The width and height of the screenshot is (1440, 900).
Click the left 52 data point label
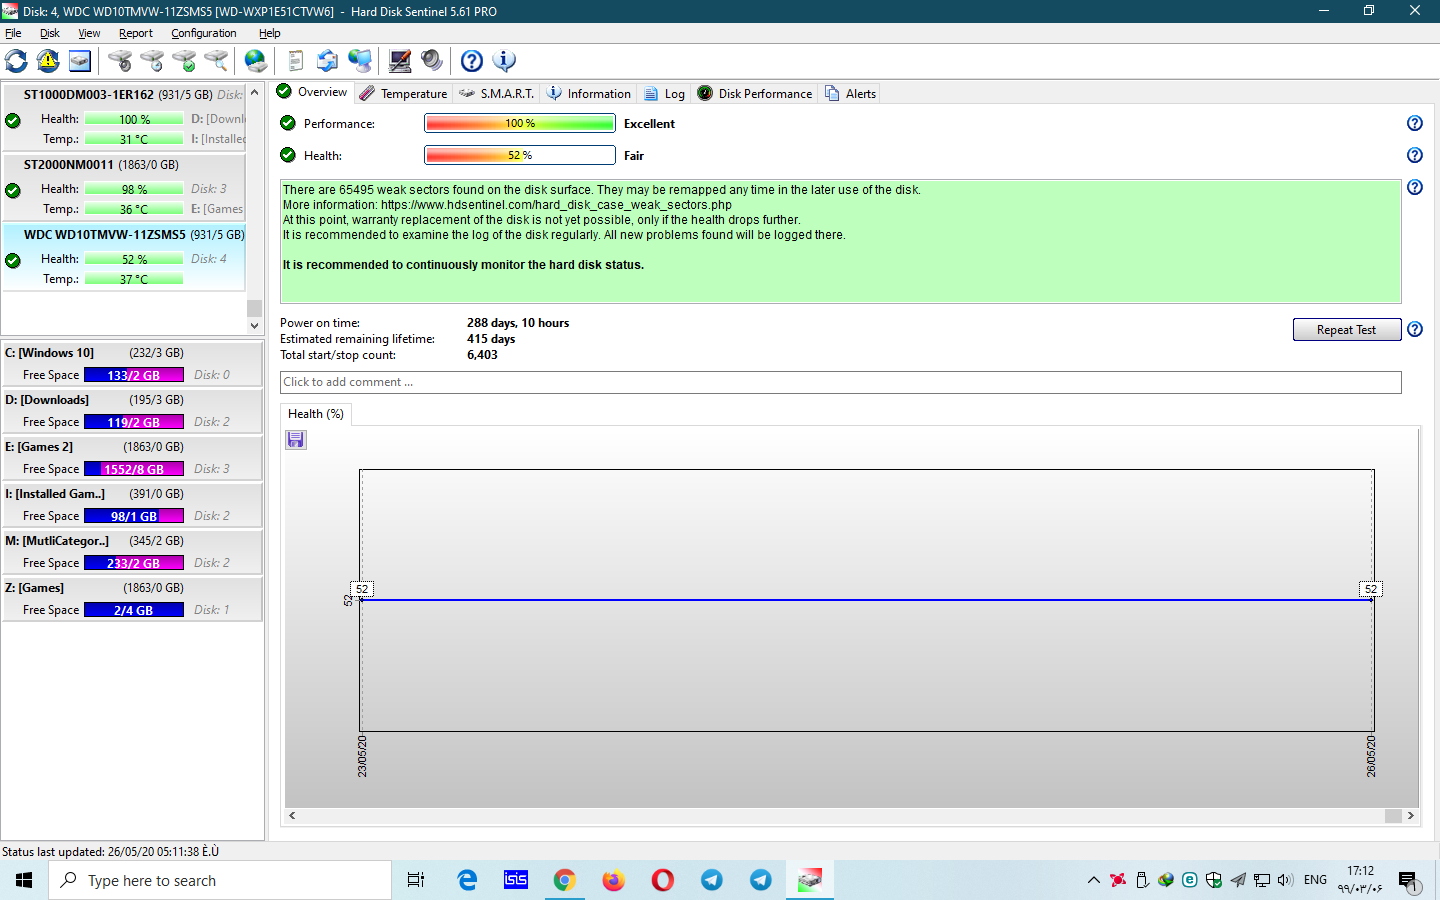click(362, 589)
